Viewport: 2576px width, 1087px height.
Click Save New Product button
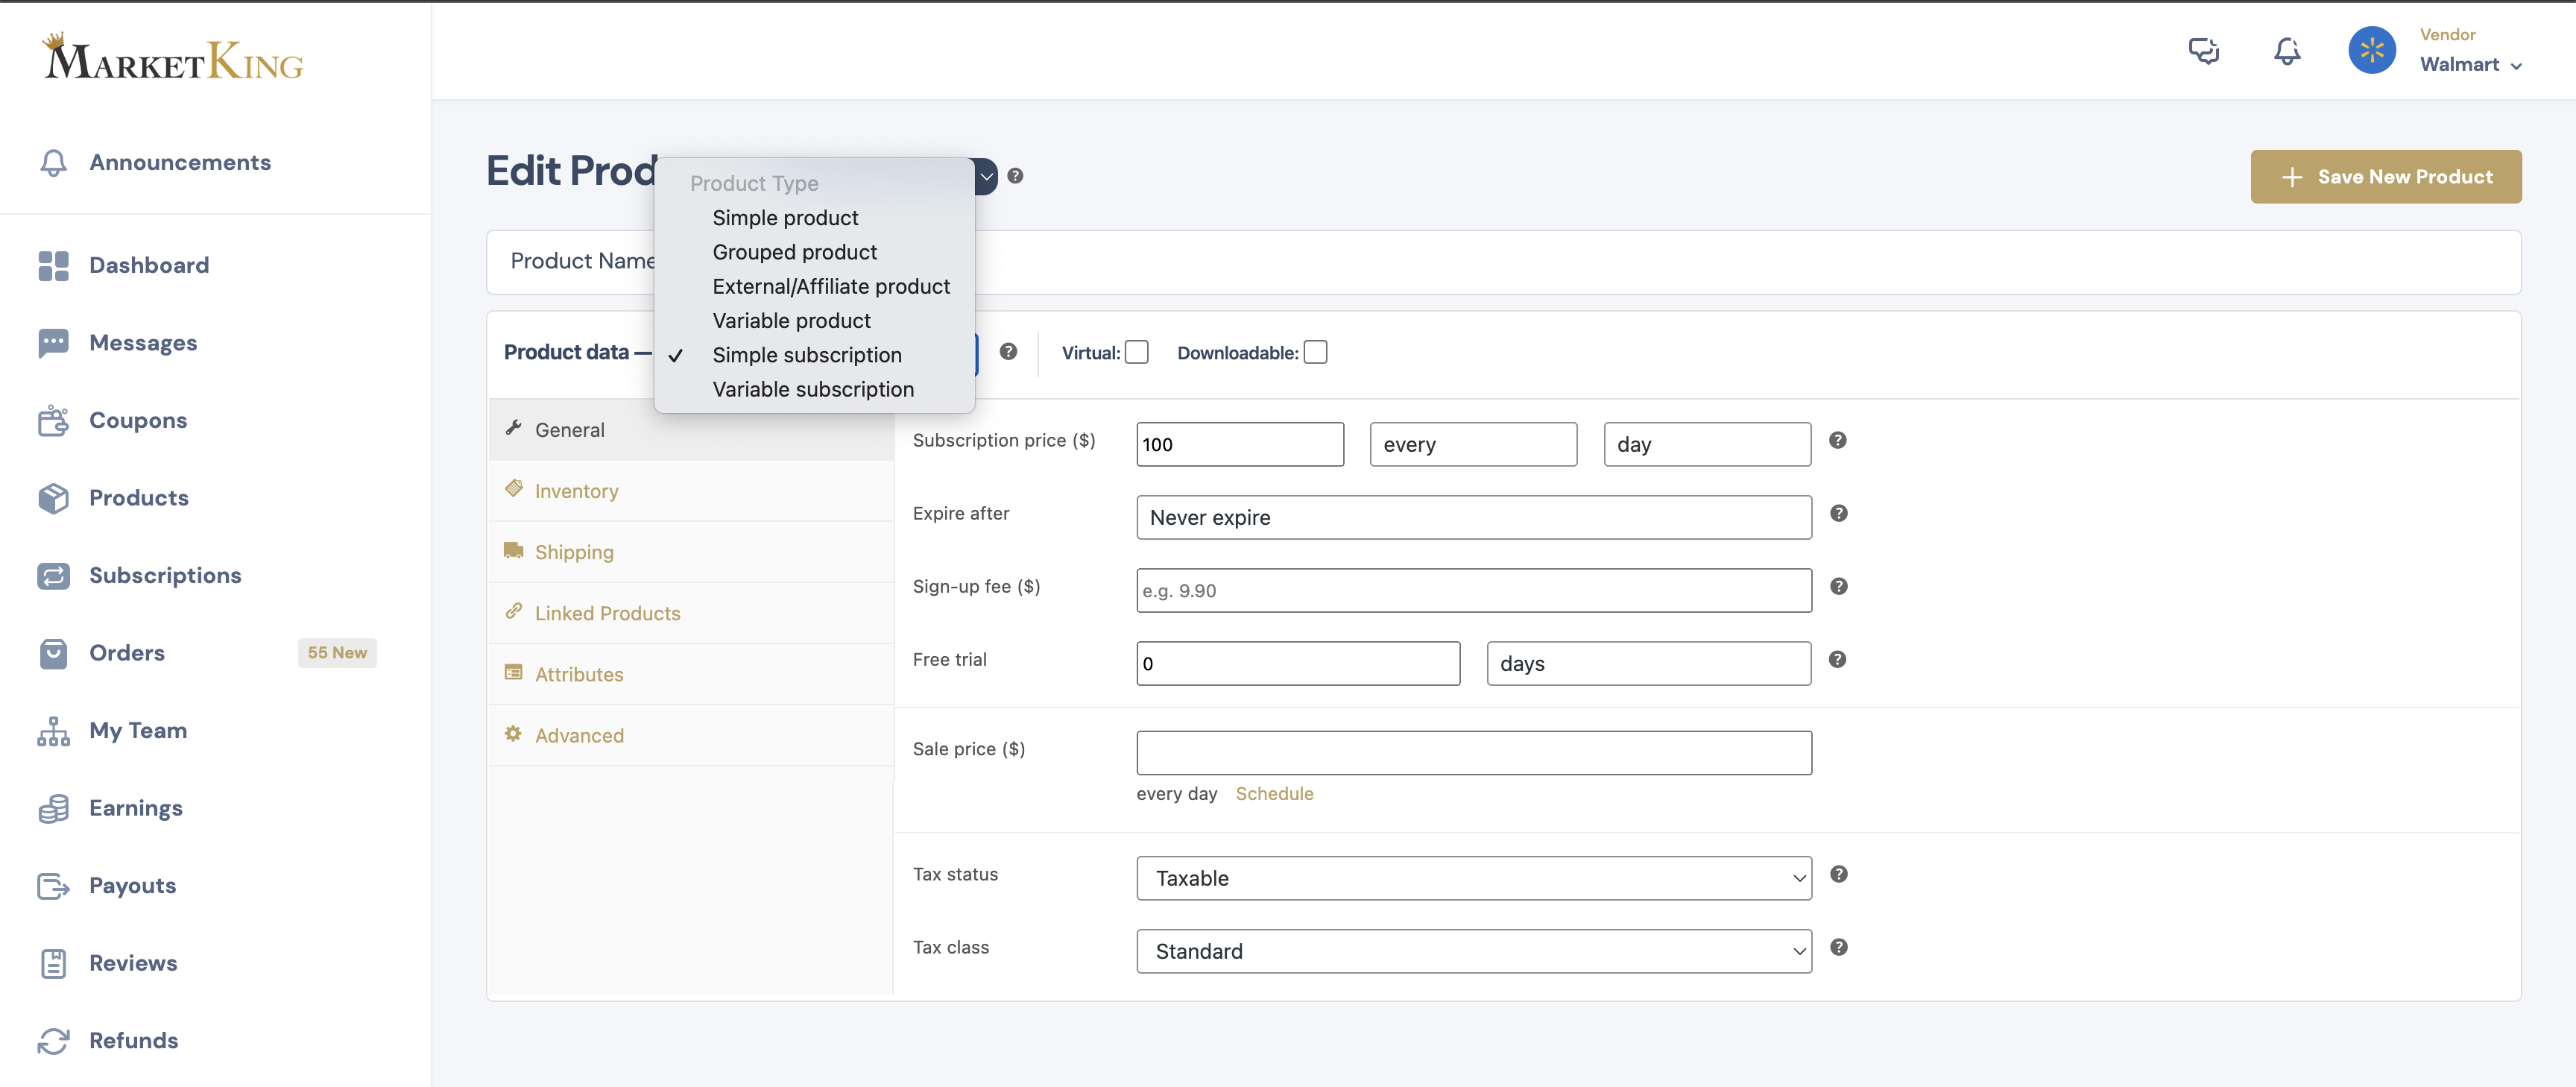point(2385,177)
